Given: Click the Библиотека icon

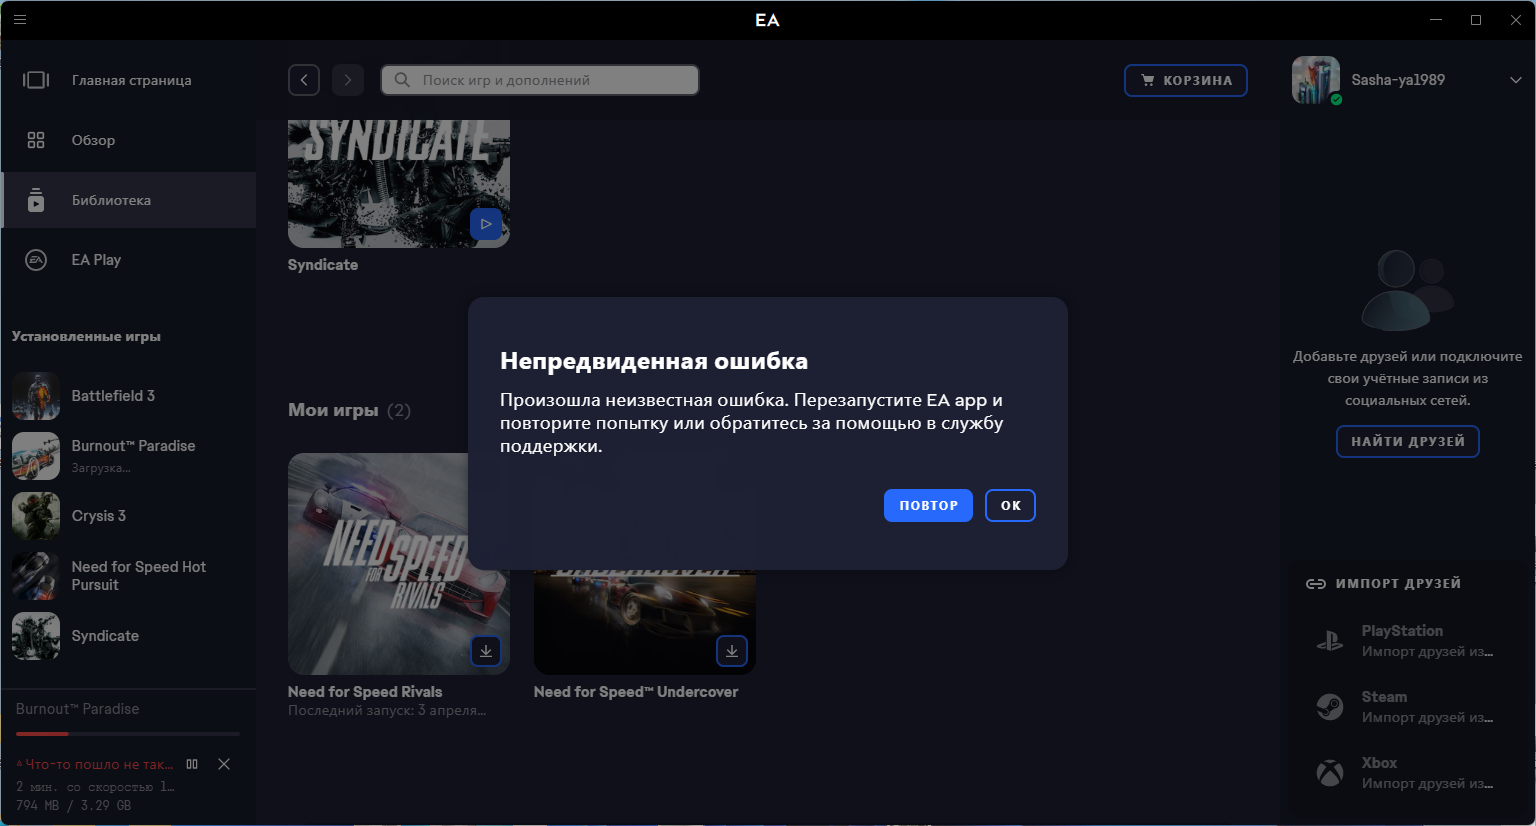Looking at the screenshot, I should coord(36,200).
